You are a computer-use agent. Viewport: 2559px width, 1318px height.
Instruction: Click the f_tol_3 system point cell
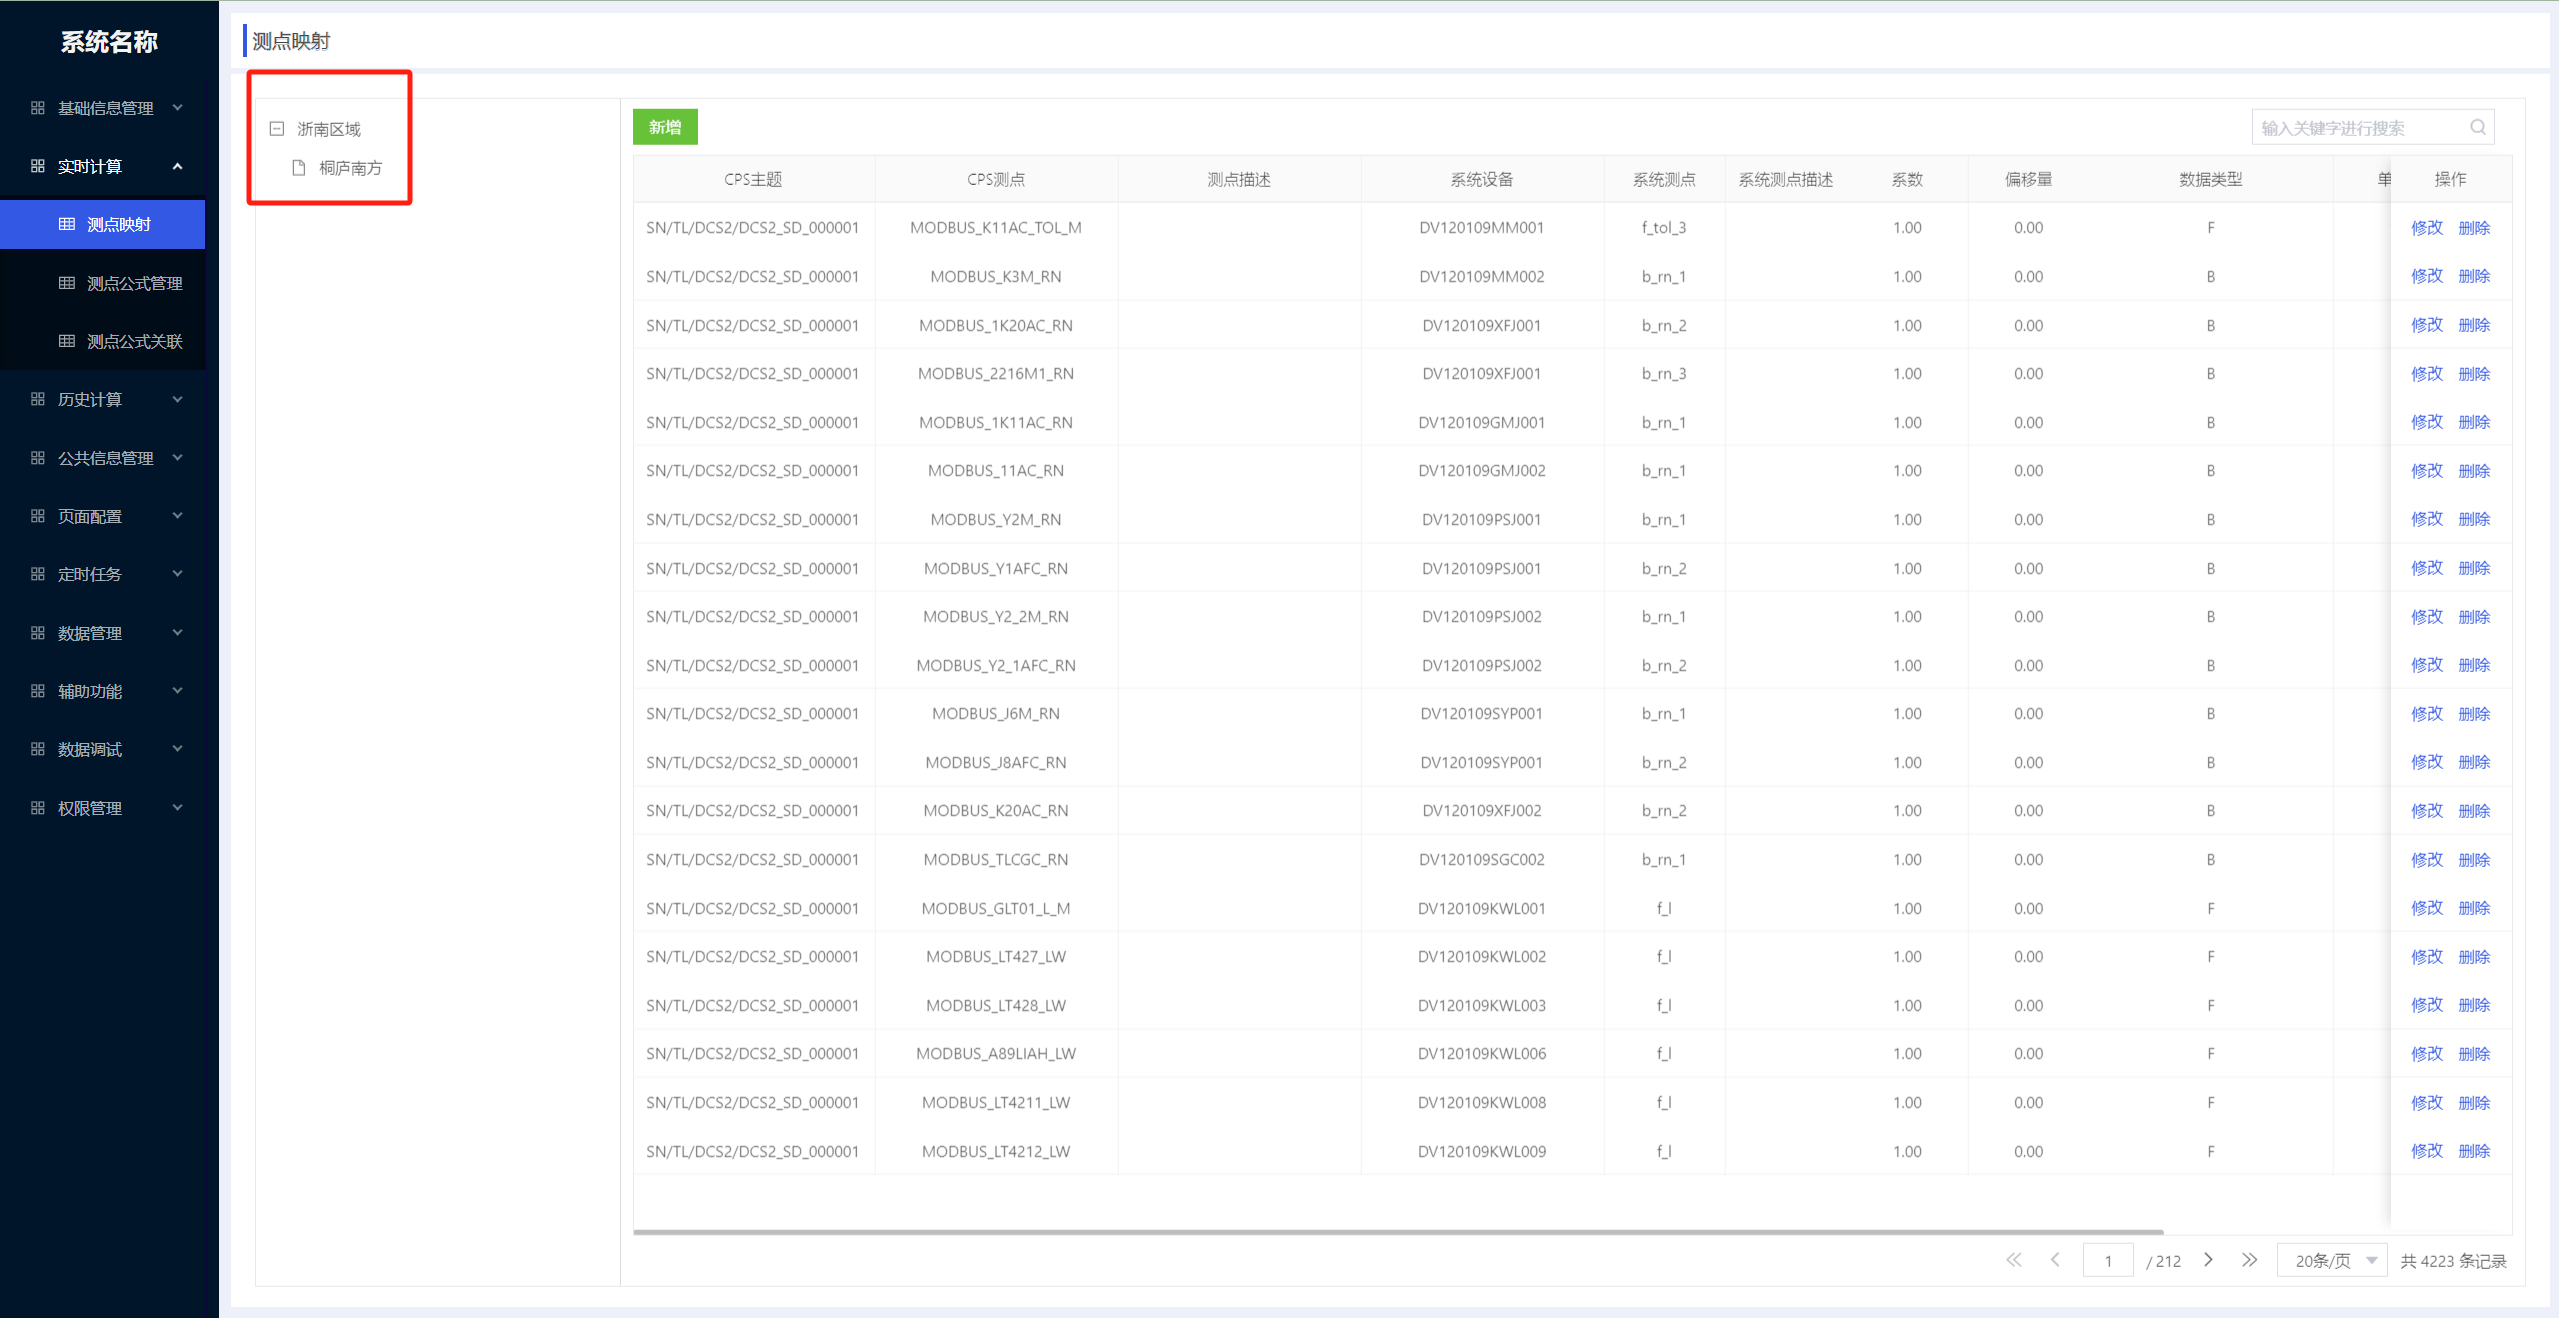(1664, 228)
